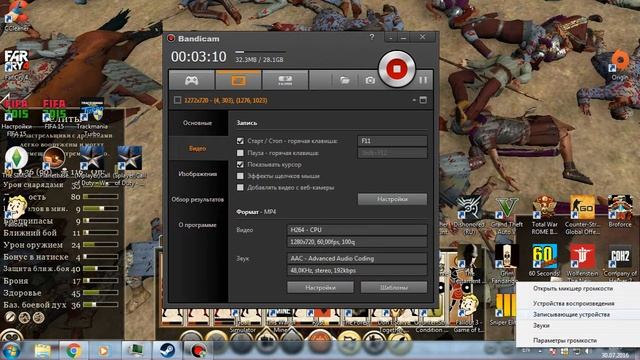This screenshot has width=640, height=360.
Task: Click Настройки button under format section
Action: [320, 287]
